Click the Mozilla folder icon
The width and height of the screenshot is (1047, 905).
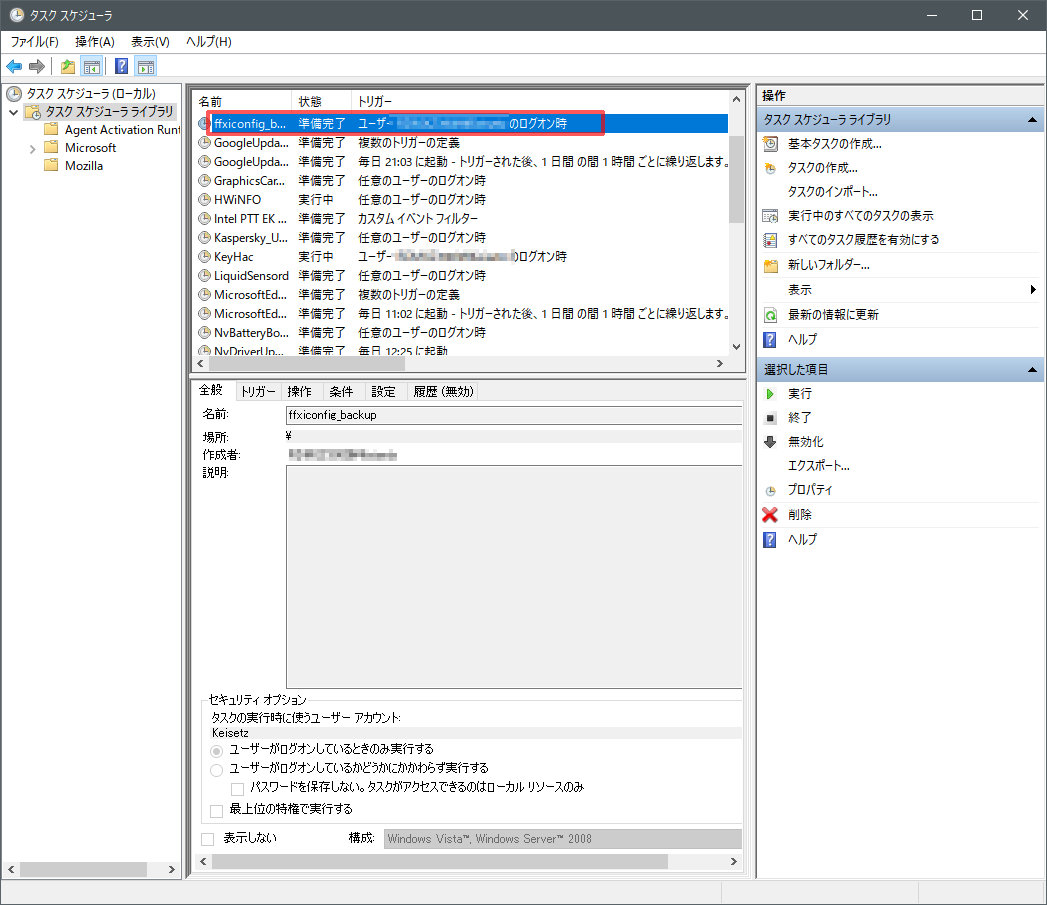tap(51, 165)
